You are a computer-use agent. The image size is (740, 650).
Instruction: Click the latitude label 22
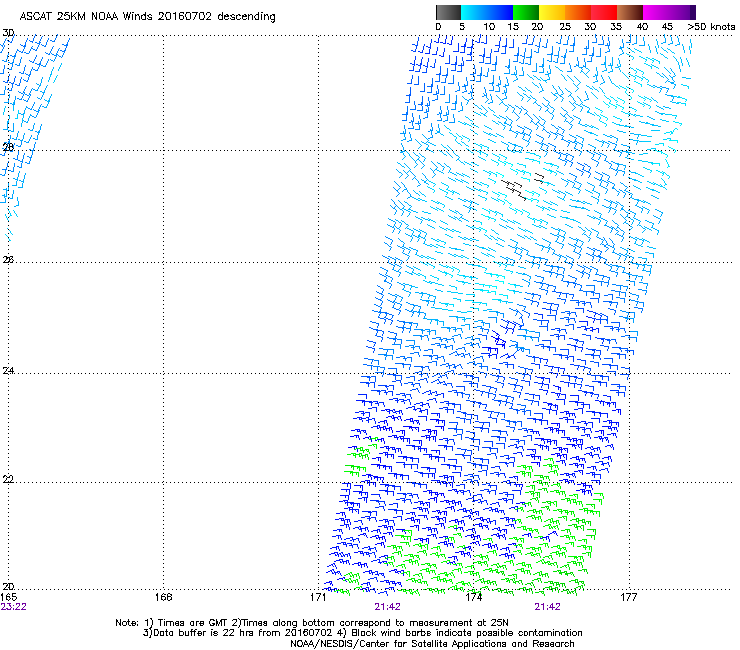click(8, 479)
